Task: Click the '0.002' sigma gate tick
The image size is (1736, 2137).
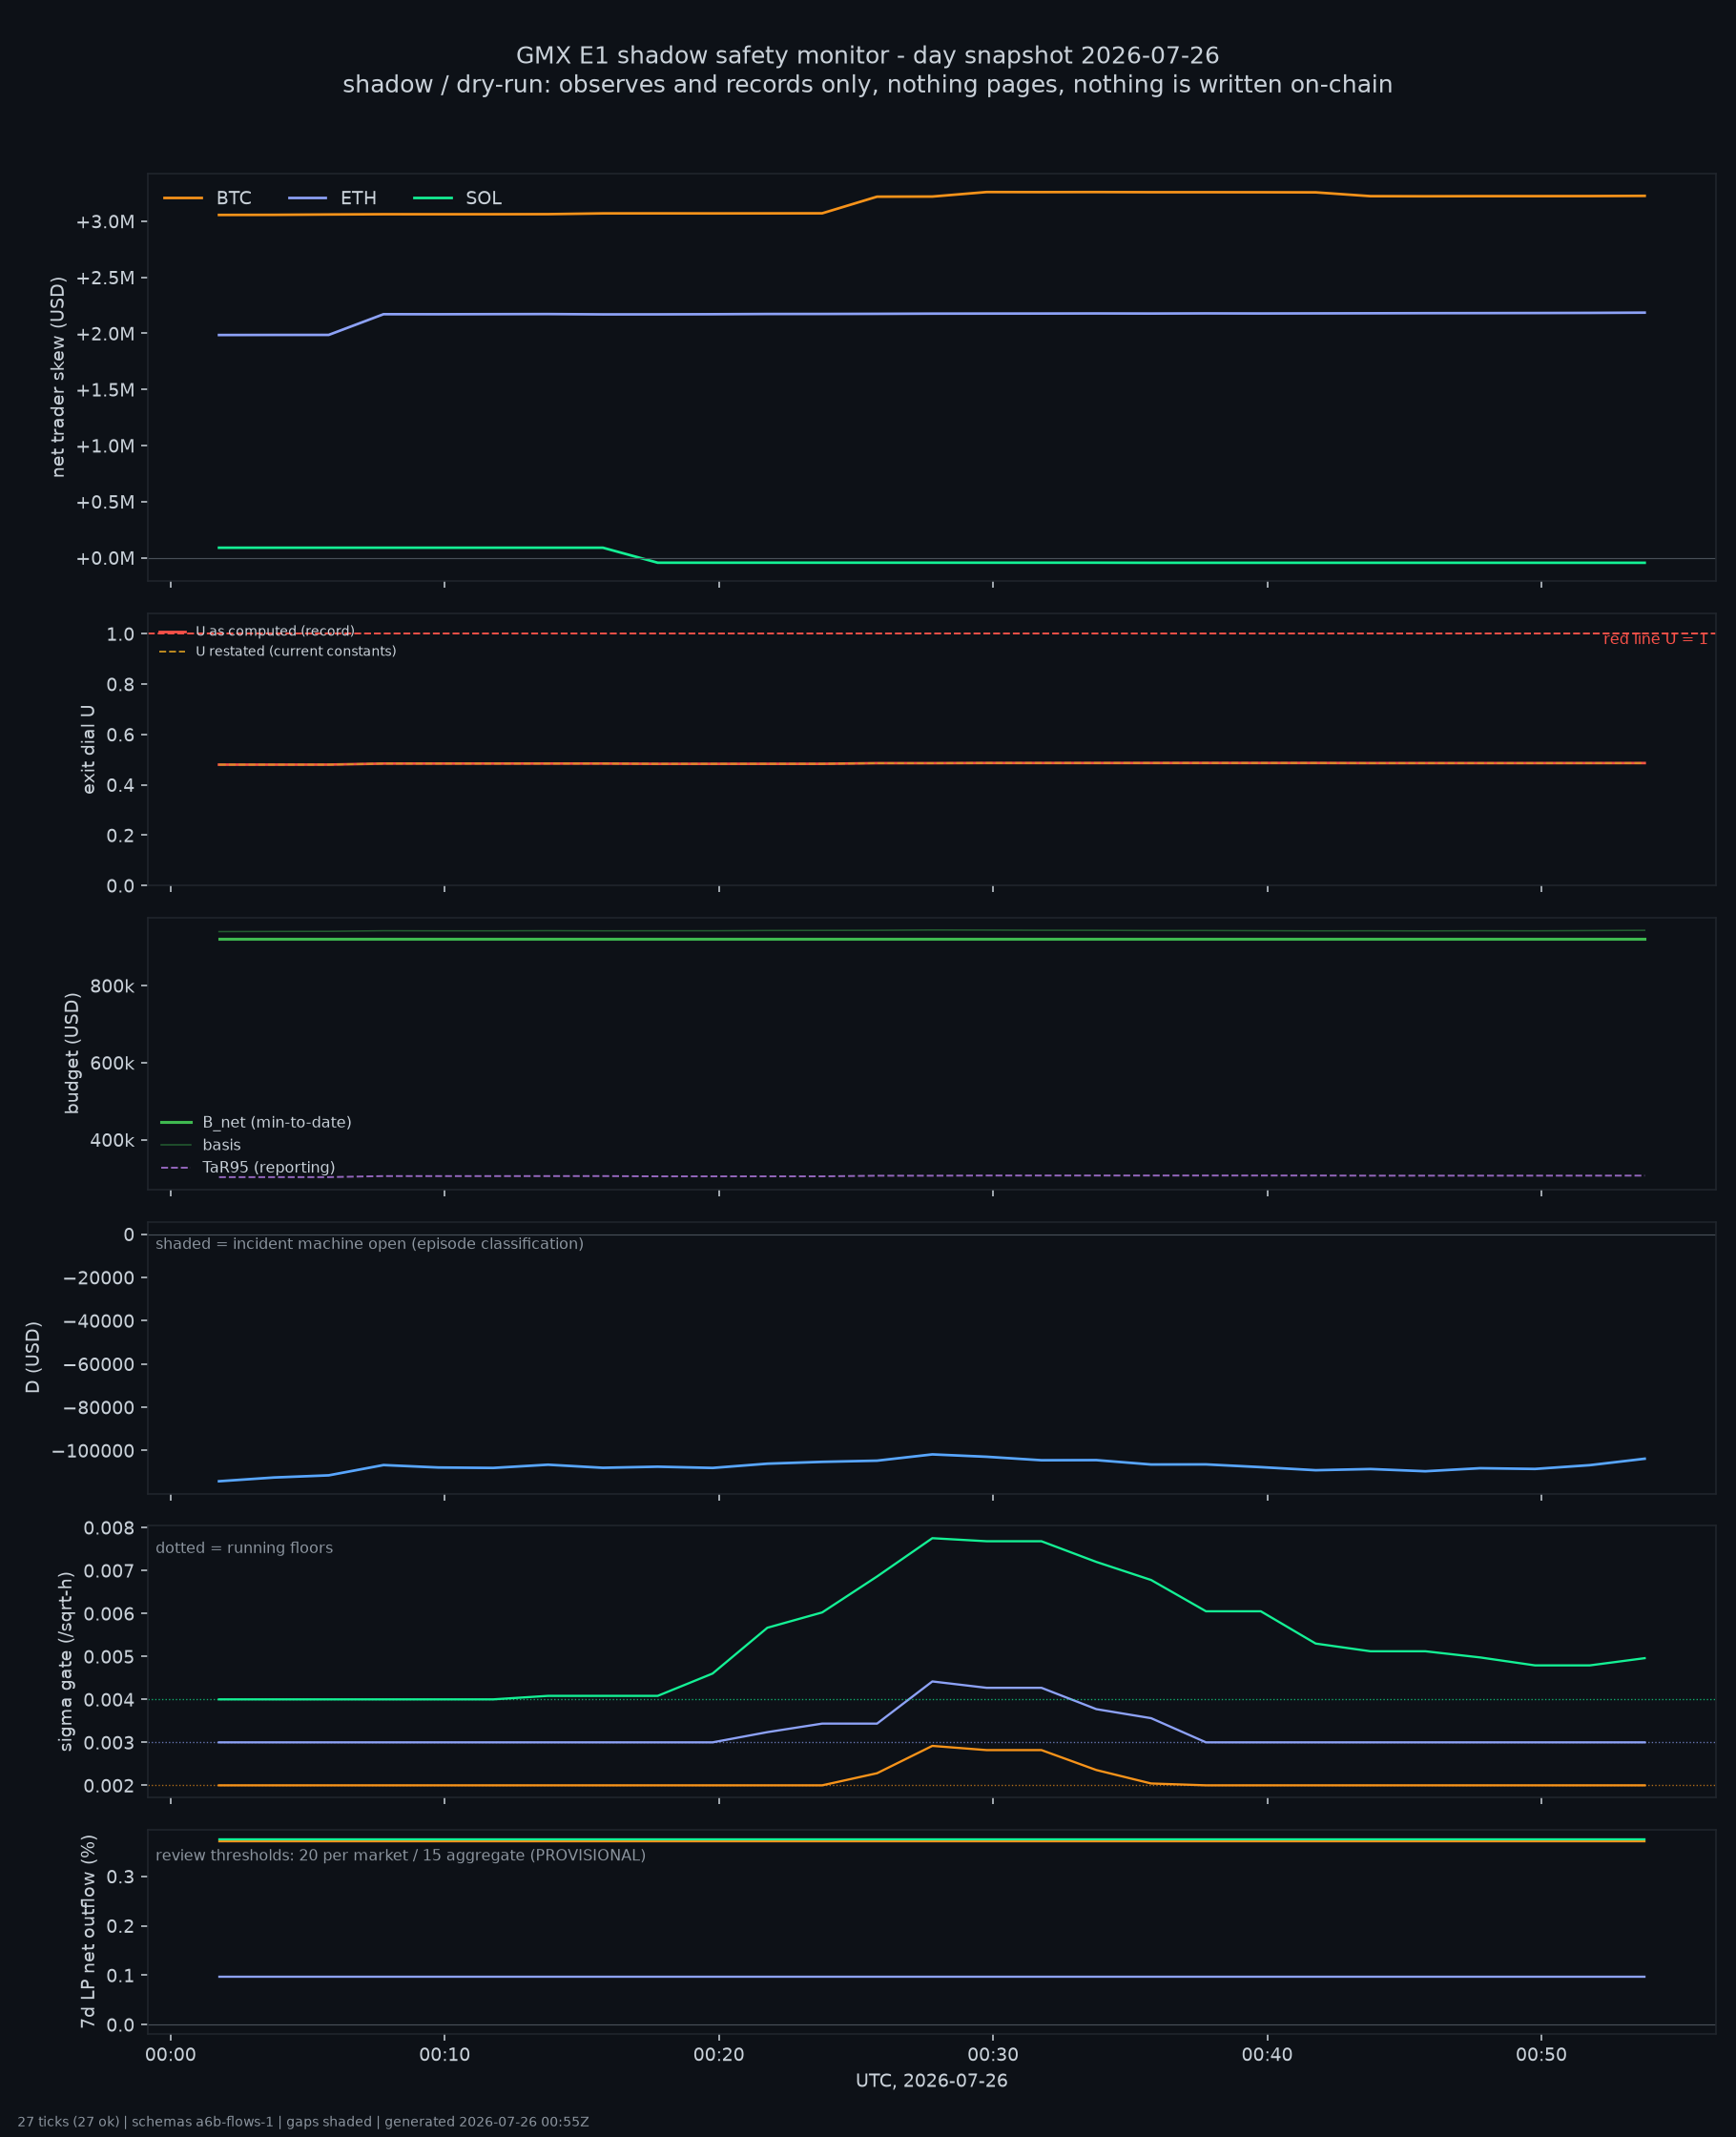Action: 109,1785
